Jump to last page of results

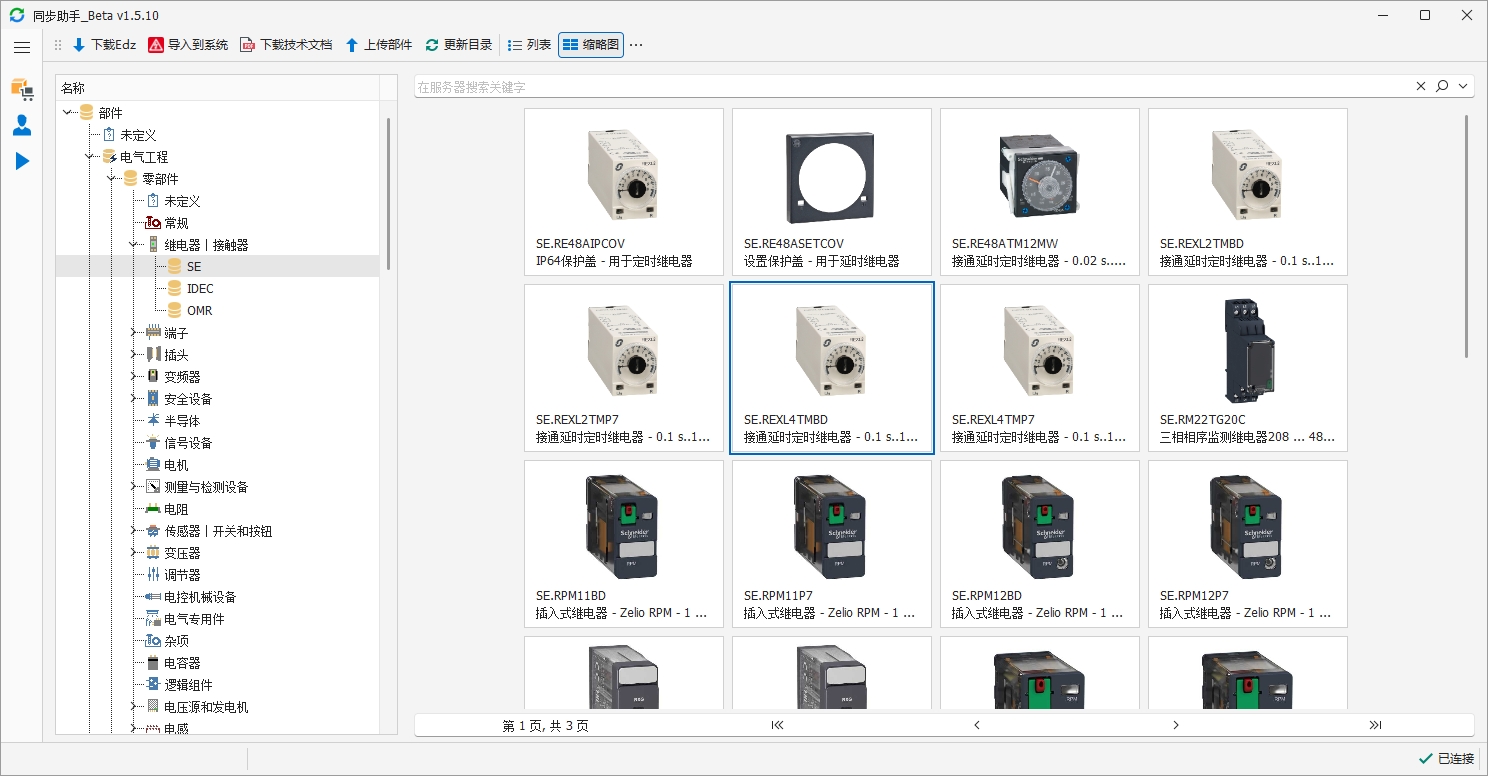pos(1375,725)
